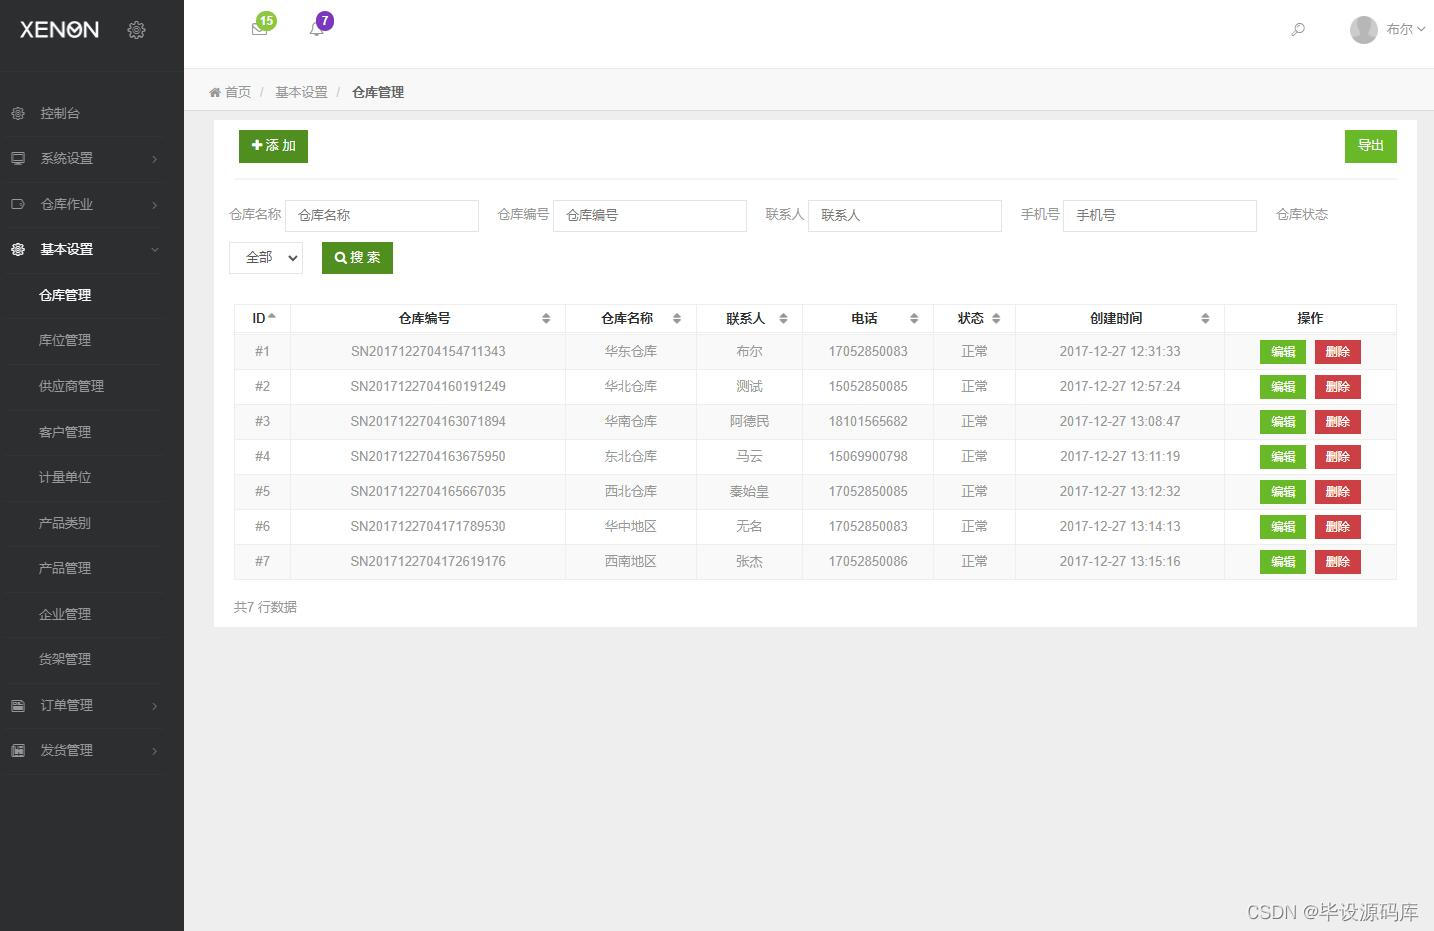Delete the 华南仓库 row
1434x931 pixels.
(1337, 422)
